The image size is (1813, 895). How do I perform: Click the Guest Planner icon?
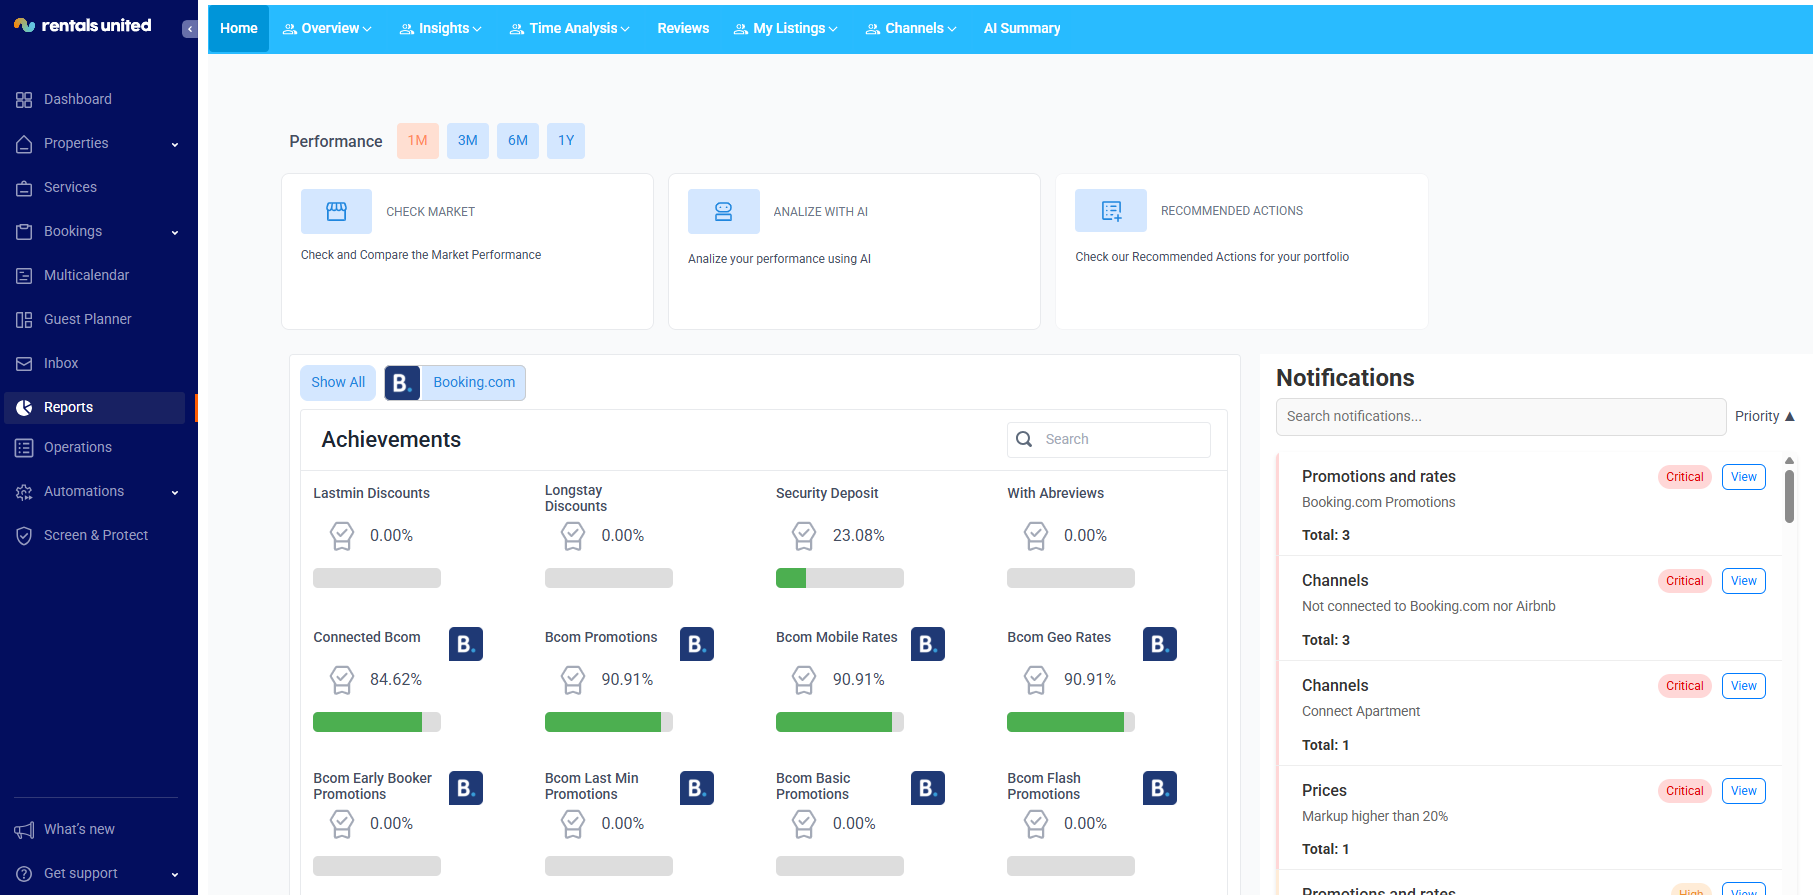tap(24, 320)
